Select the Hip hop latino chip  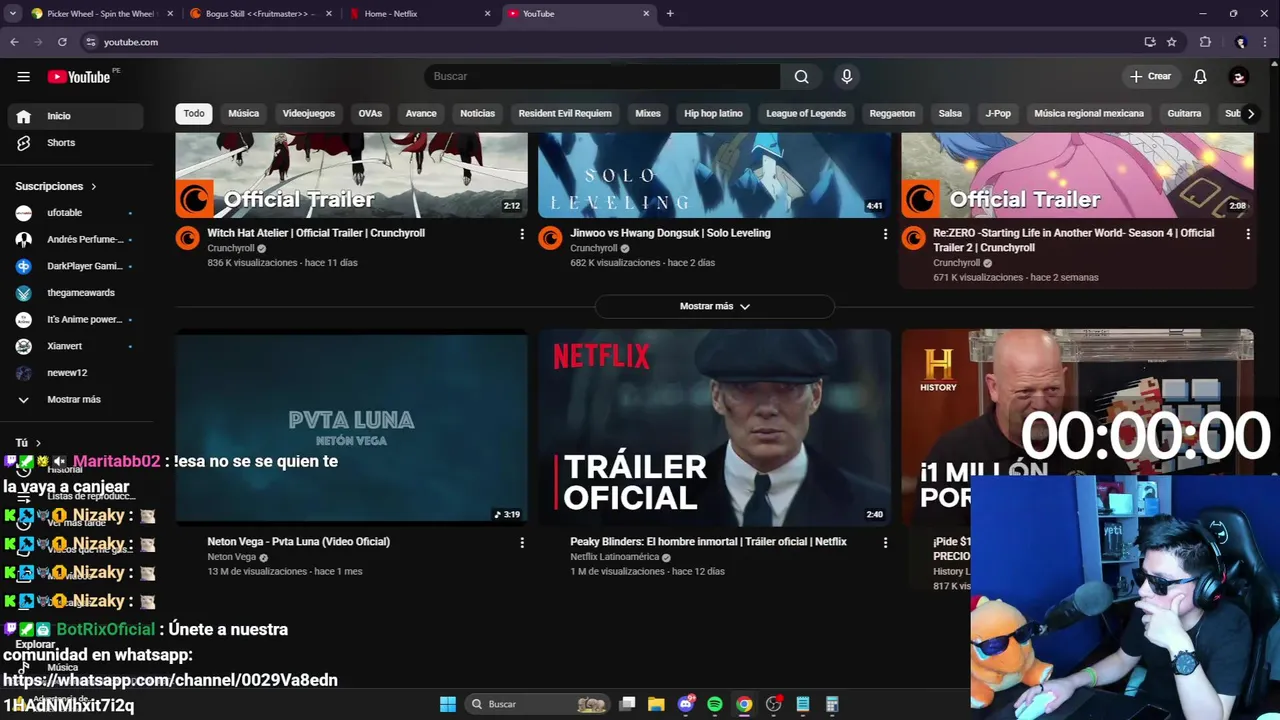click(x=713, y=113)
